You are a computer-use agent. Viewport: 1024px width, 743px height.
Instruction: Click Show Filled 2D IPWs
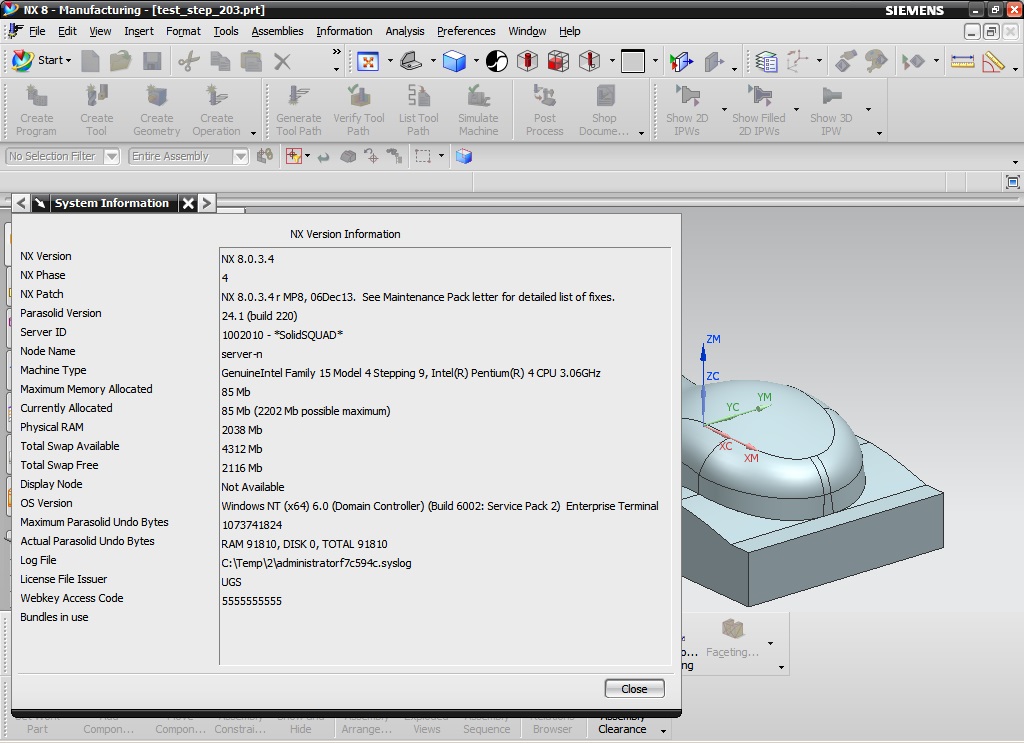pyautogui.click(x=759, y=110)
